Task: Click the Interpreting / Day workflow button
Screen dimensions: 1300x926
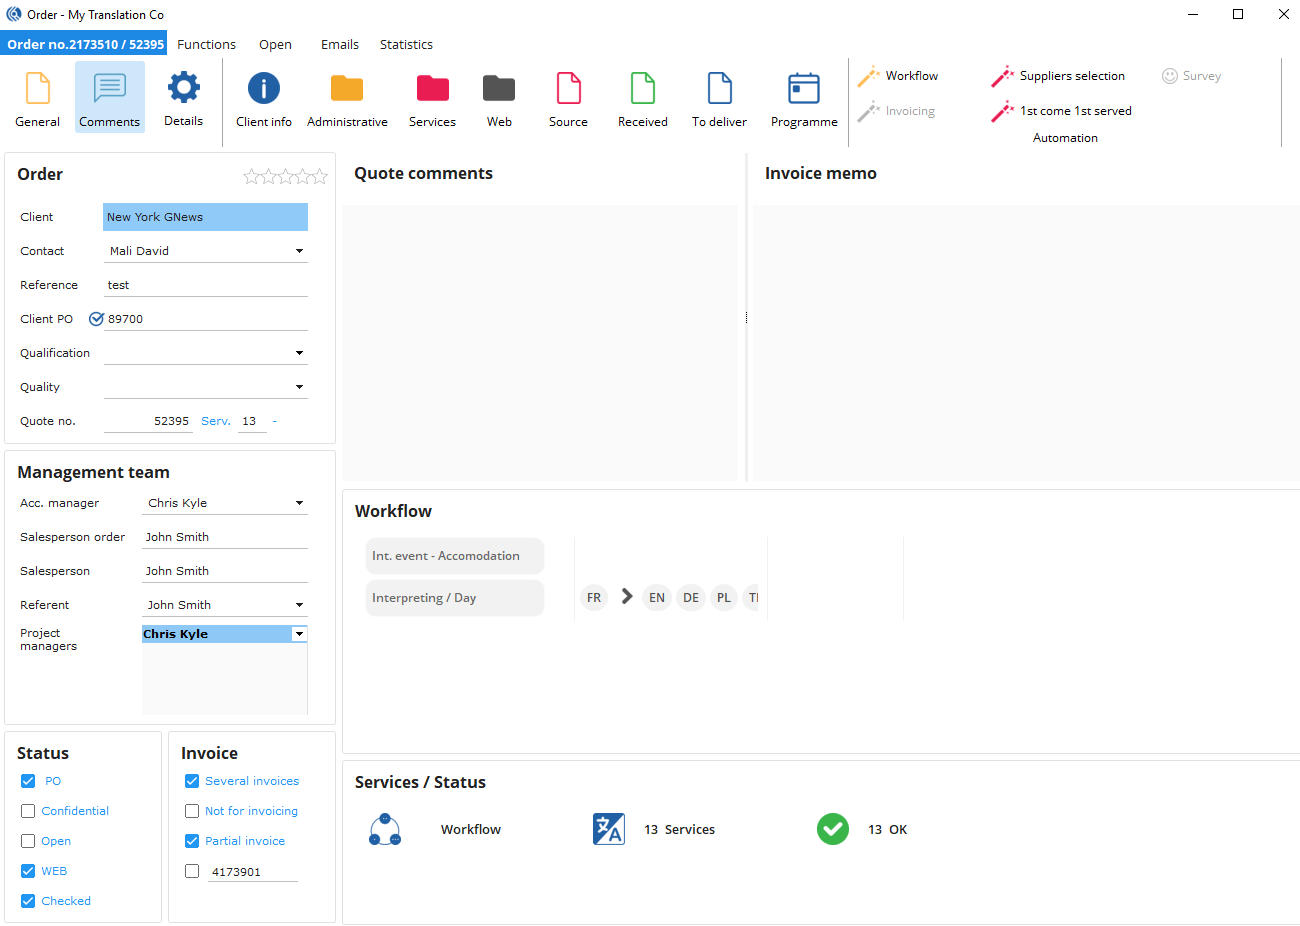Action: click(455, 598)
